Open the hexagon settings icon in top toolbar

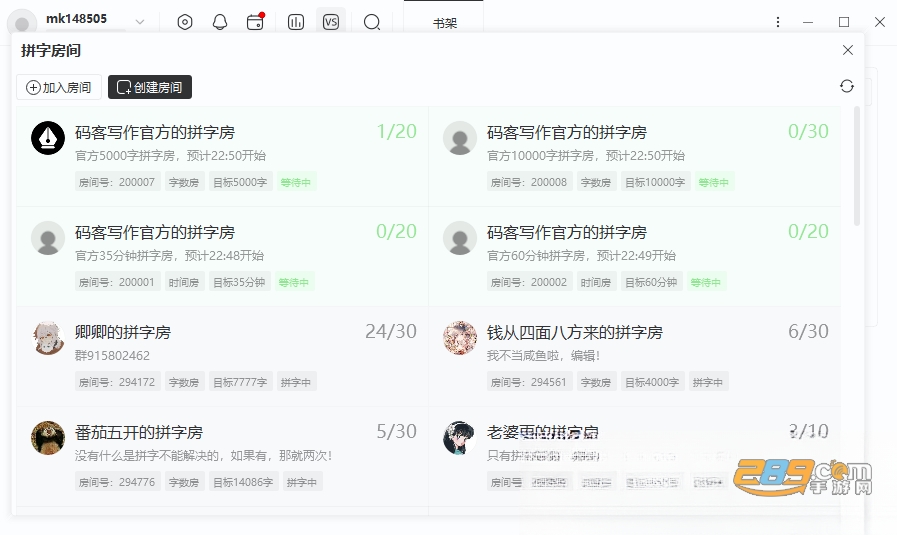tap(185, 22)
